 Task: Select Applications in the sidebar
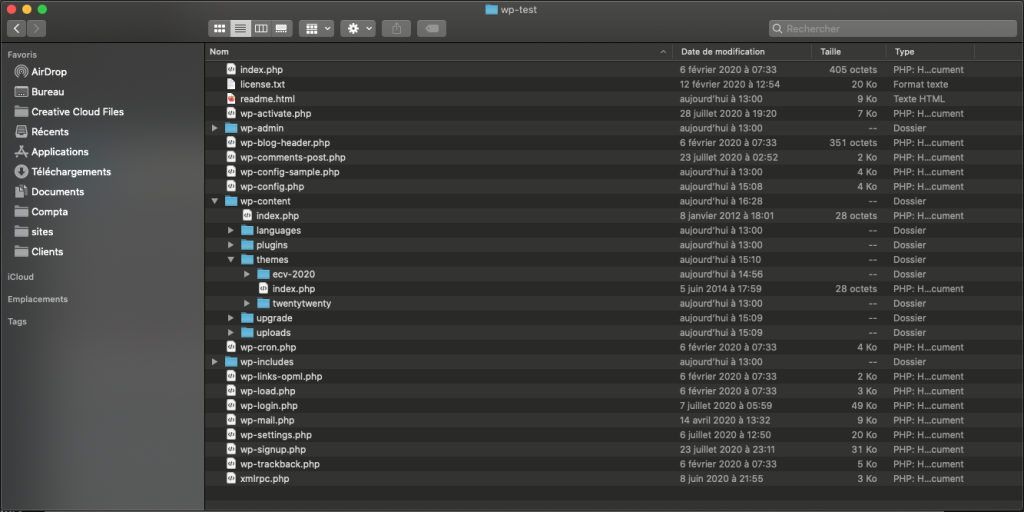pos(59,152)
